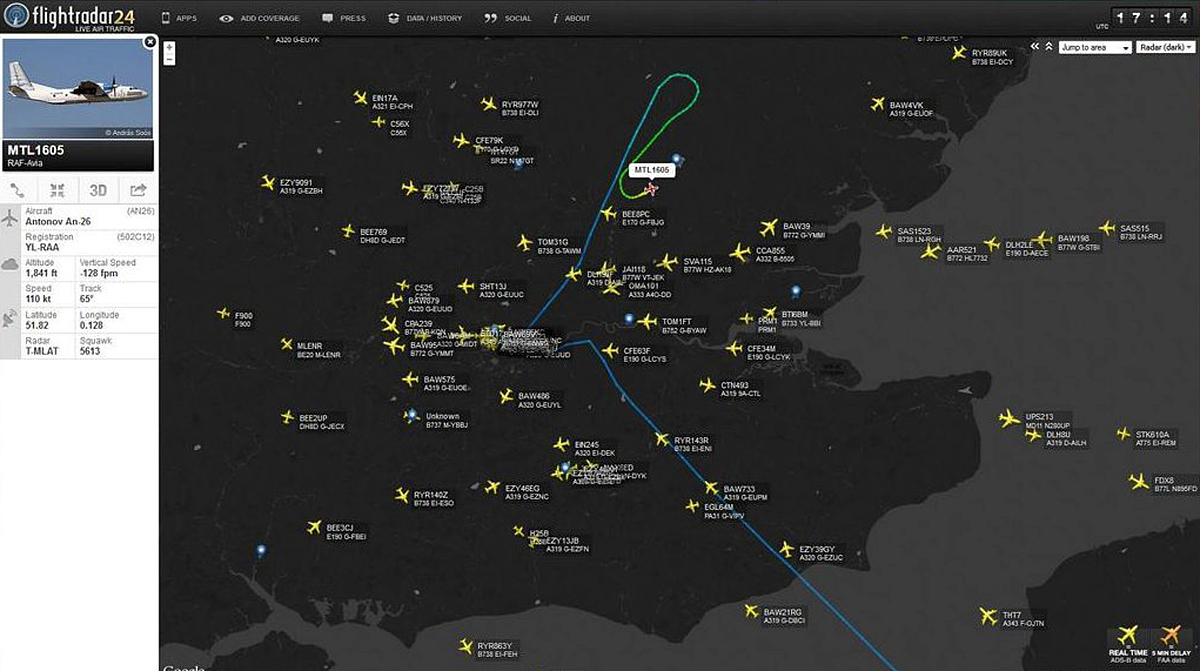
Task: Select the RYR143R aircraft icon
Action: pos(661,439)
